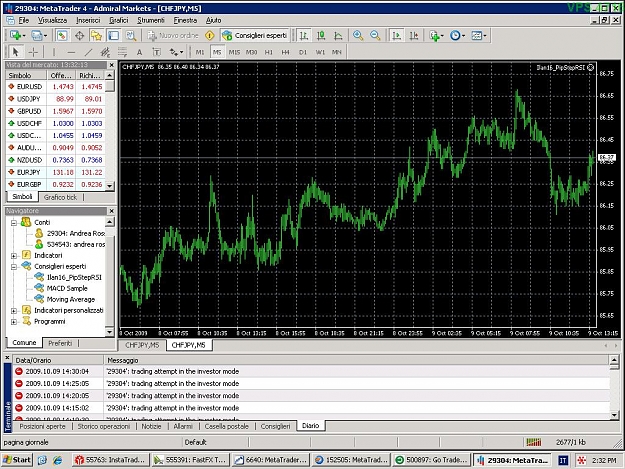This screenshot has width=625, height=469.
Task: Switch chart to candlesticks icon
Action: click(320, 35)
